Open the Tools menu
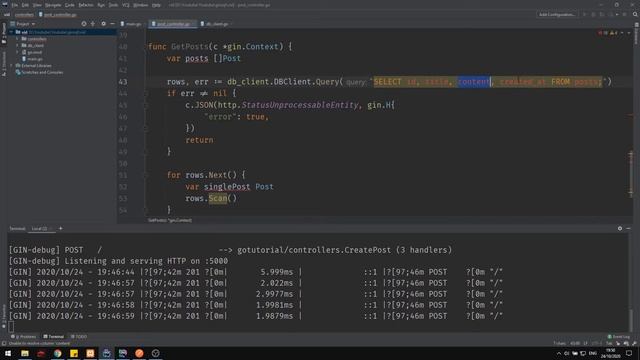 [x=113, y=5]
